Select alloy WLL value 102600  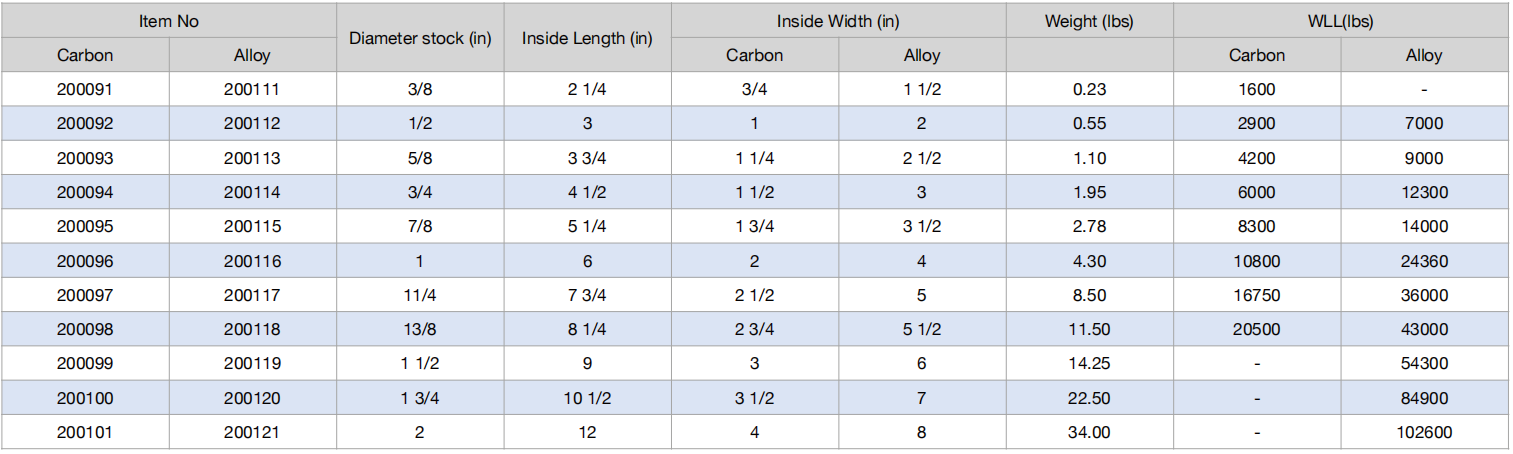[1424, 432]
